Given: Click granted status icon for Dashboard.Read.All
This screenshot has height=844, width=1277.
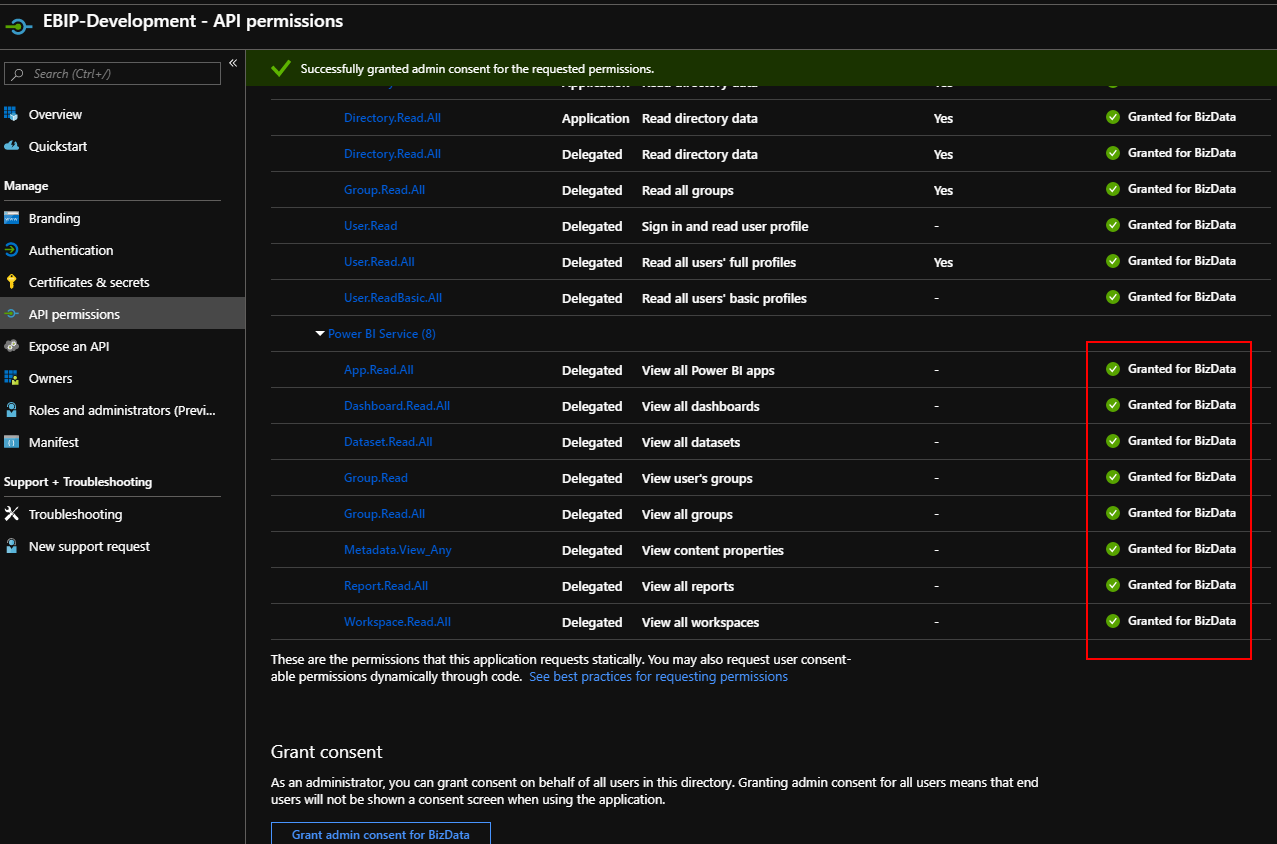Looking at the screenshot, I should point(1112,405).
